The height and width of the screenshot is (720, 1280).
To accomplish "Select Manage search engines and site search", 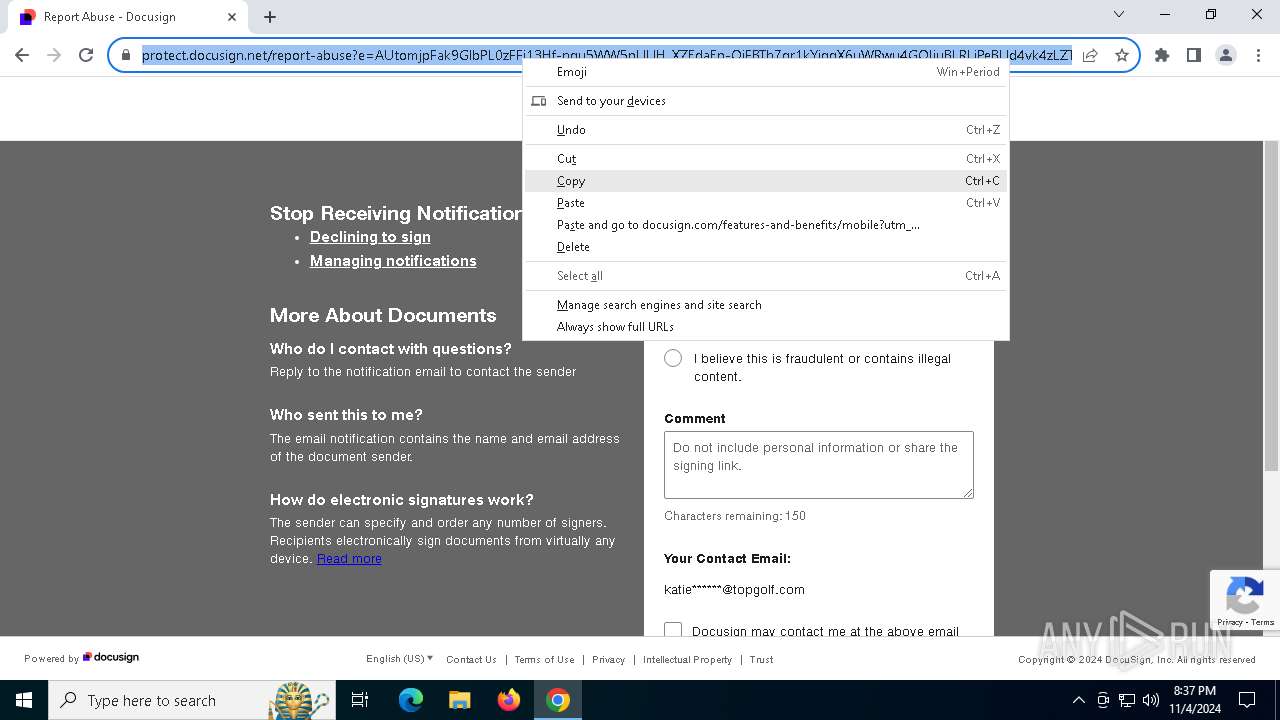I will click(x=765, y=305).
